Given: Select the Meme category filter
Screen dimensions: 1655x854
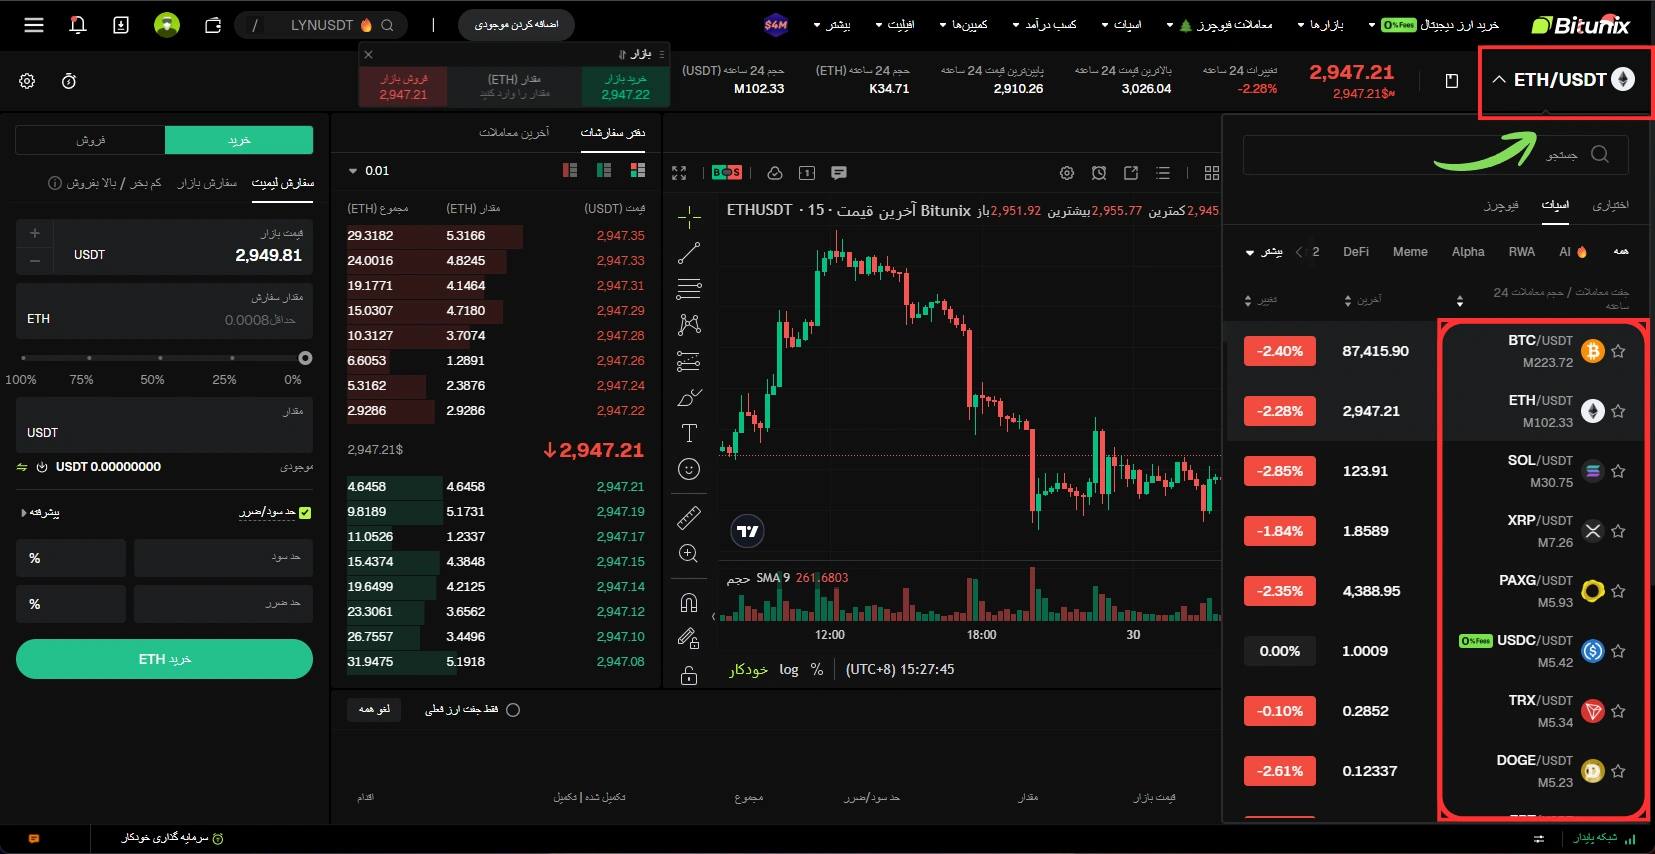Looking at the screenshot, I should [1410, 252].
